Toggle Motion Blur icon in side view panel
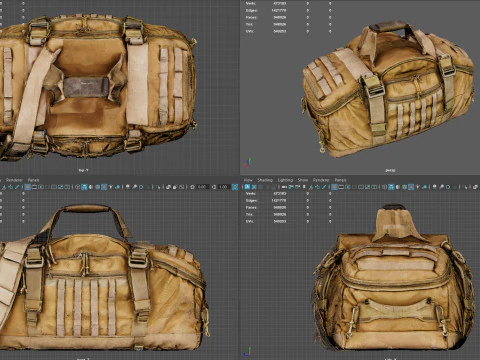The image size is (480, 360). click(441, 187)
